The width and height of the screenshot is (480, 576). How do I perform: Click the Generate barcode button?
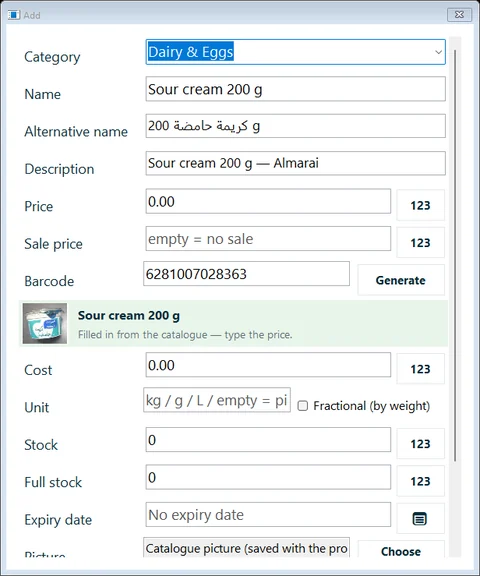point(401,280)
